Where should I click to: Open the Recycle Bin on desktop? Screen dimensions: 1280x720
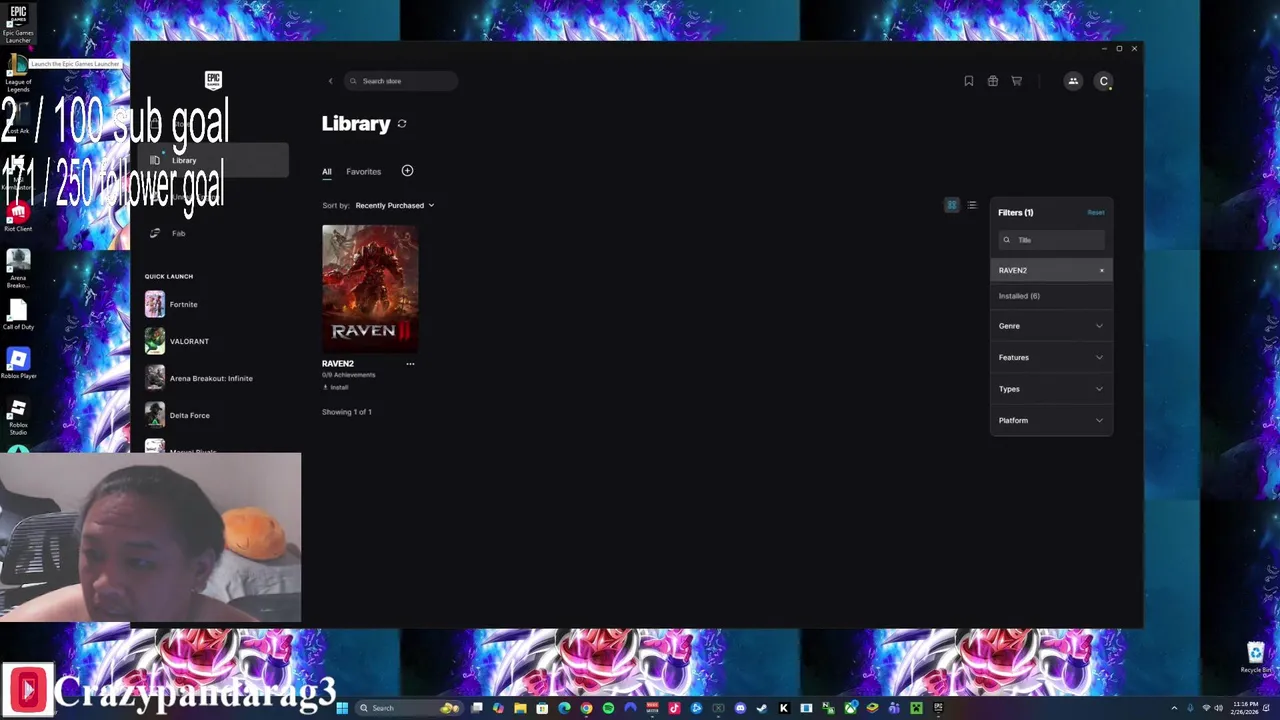click(1256, 657)
